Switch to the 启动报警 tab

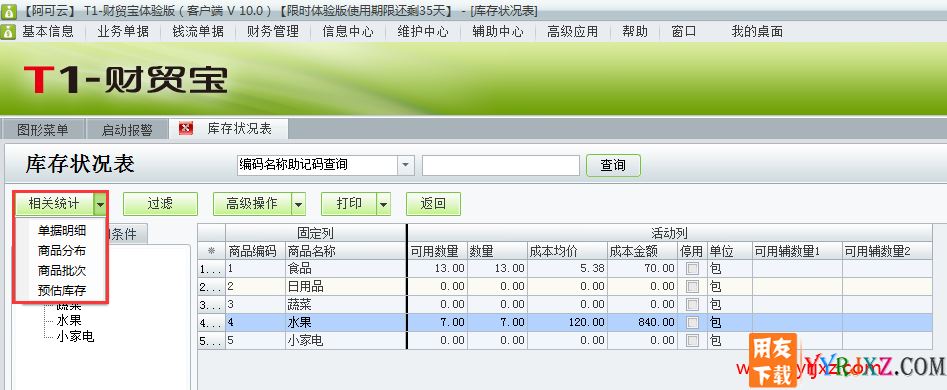pyautogui.click(x=127, y=129)
